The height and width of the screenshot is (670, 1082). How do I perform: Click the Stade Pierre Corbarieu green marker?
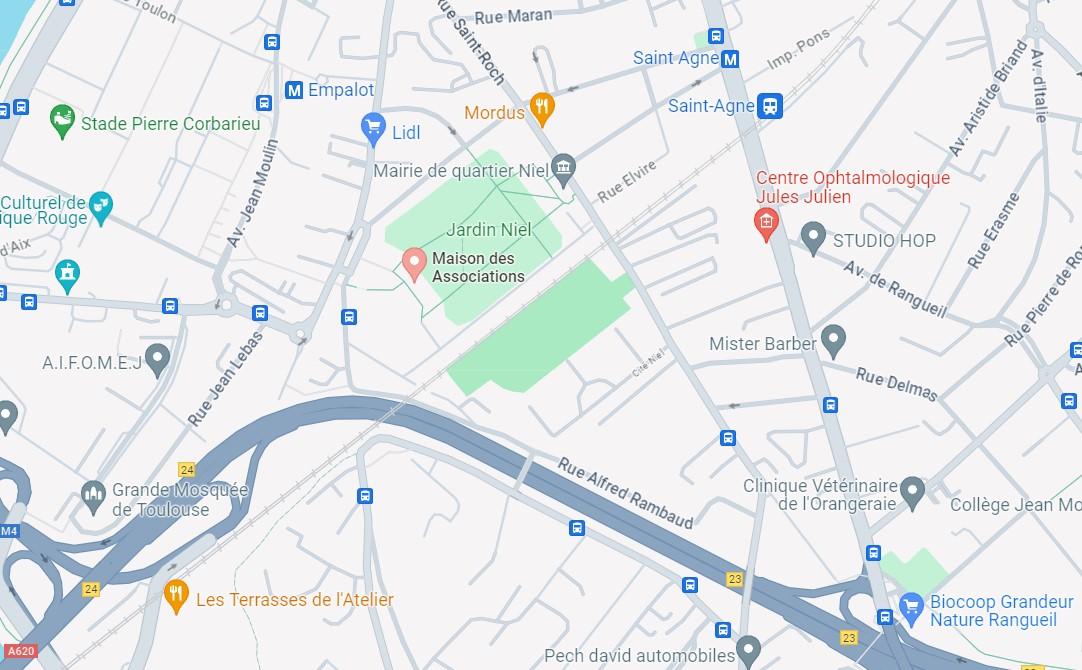(x=62, y=121)
